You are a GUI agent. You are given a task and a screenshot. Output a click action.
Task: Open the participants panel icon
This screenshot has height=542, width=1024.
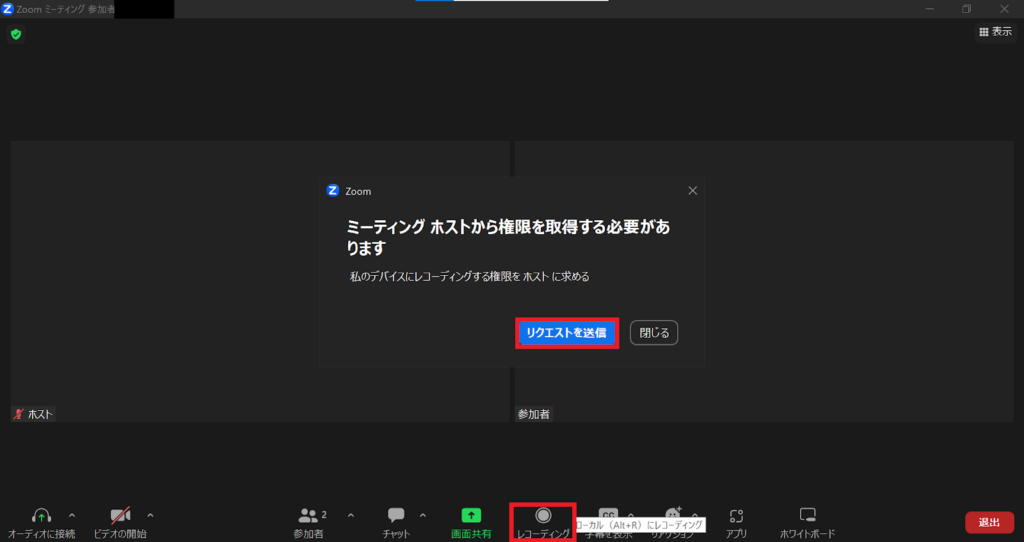point(308,516)
